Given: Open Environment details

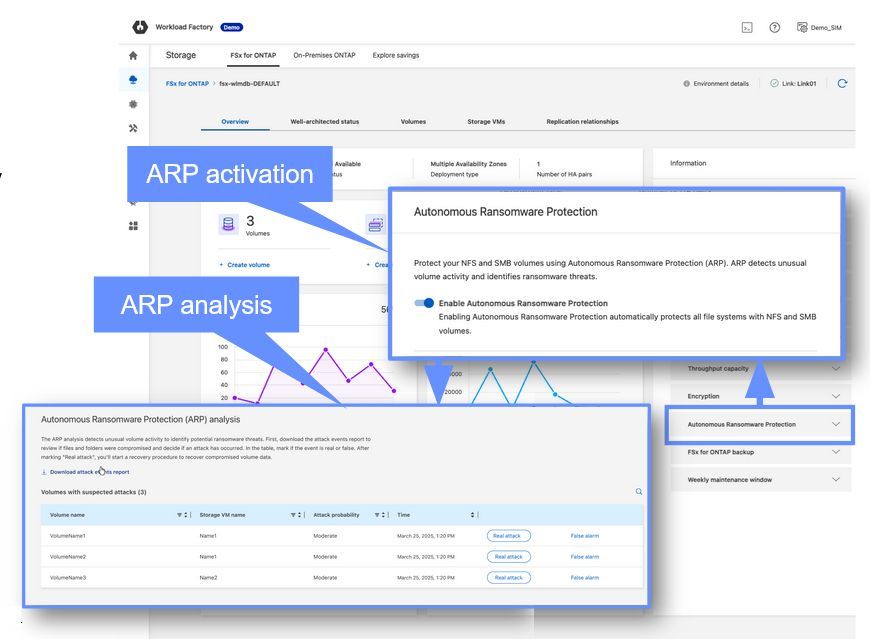Looking at the screenshot, I should click(x=721, y=84).
